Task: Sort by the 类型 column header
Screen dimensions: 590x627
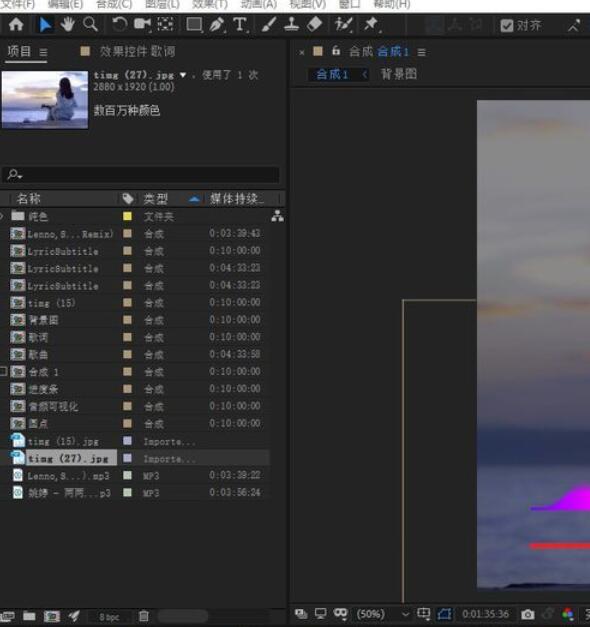Action: click(156, 199)
